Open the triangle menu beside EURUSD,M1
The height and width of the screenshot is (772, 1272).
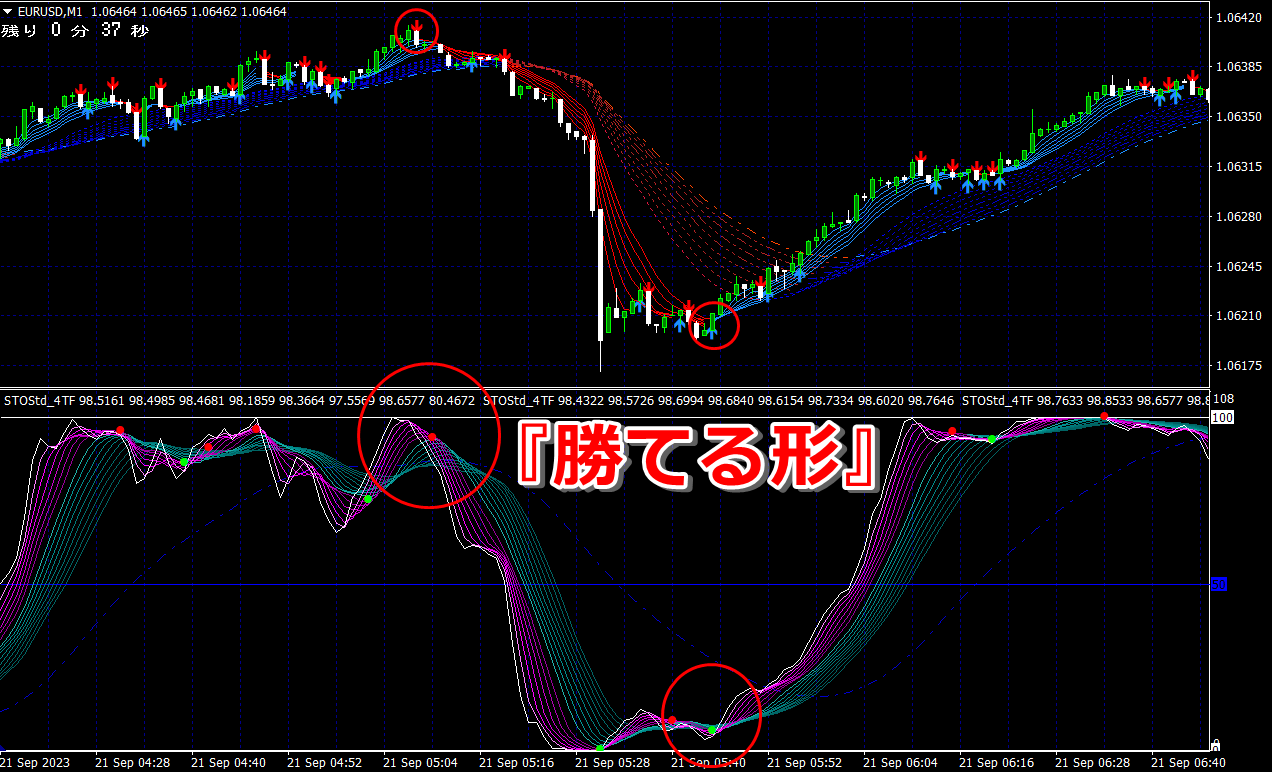[9, 12]
